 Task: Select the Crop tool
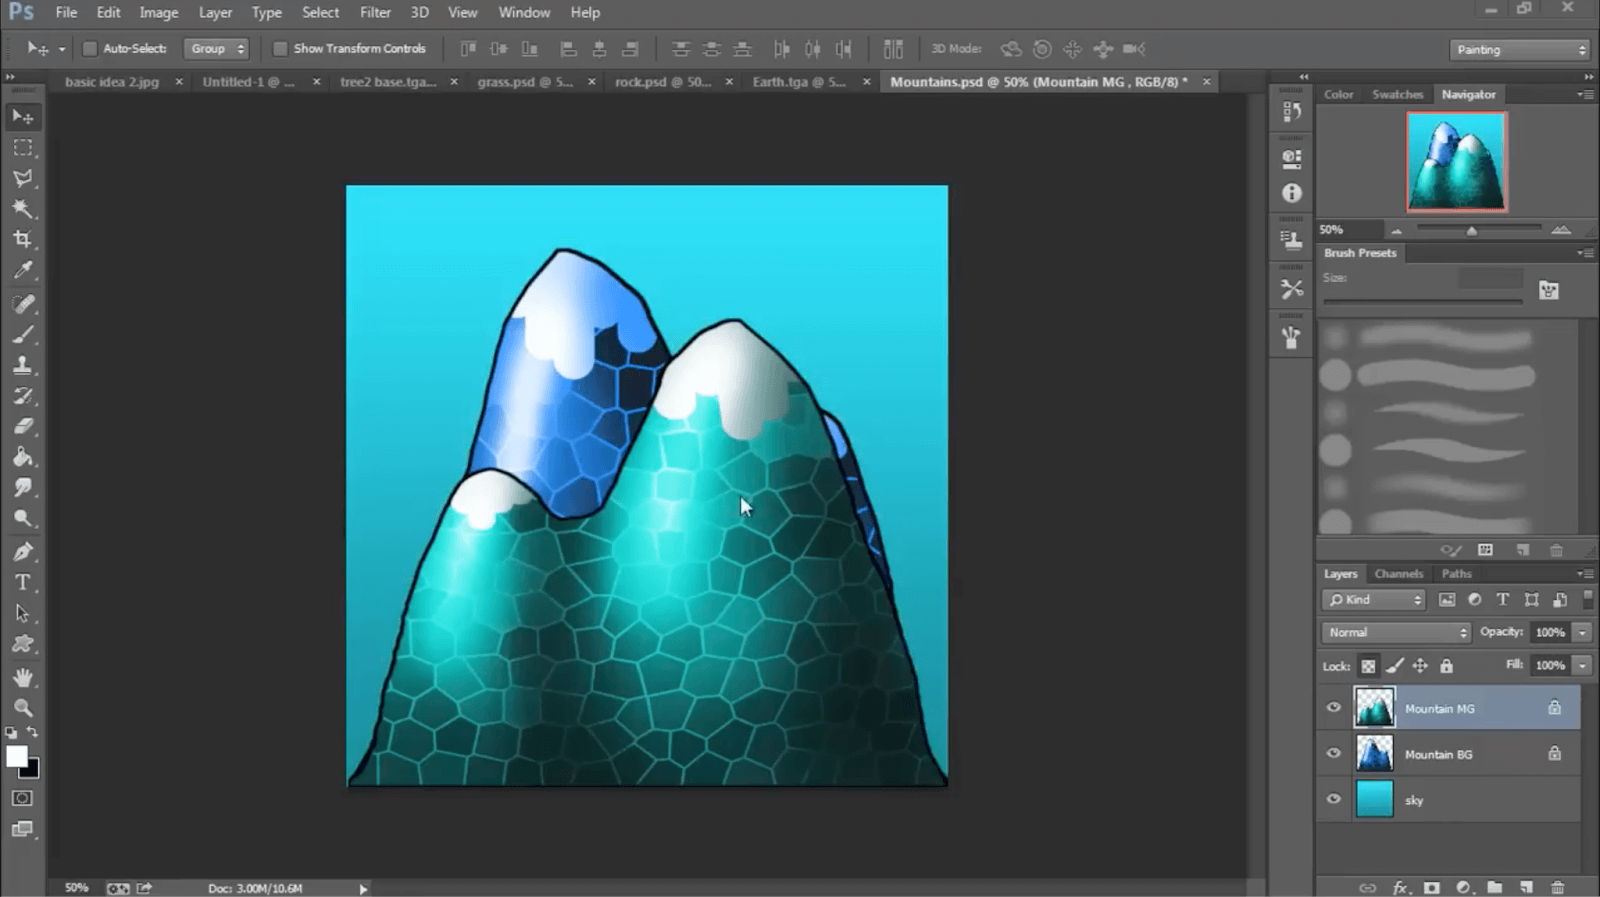pyautogui.click(x=22, y=239)
